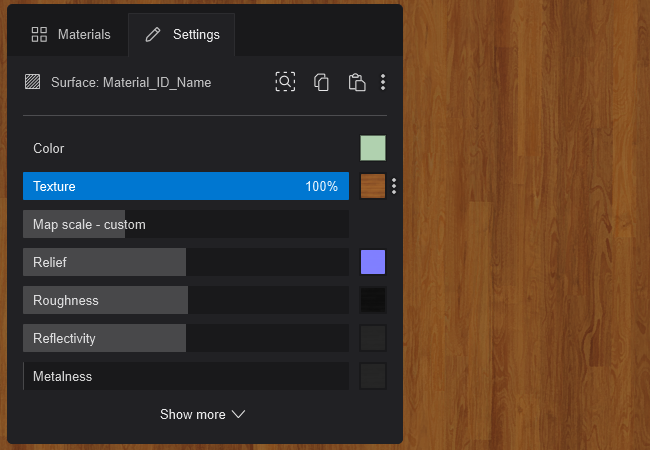This screenshot has width=650, height=450.
Task: Click the copy material icon
Action: pyautogui.click(x=321, y=82)
